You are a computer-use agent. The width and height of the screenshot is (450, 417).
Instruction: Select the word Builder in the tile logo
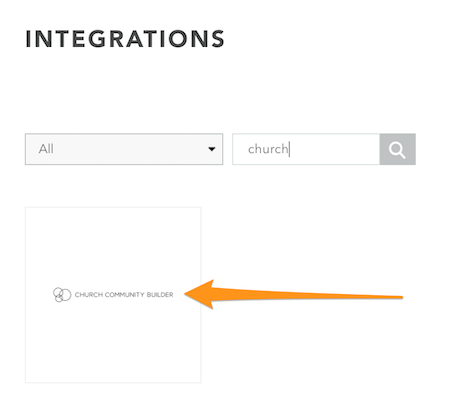tap(160, 295)
